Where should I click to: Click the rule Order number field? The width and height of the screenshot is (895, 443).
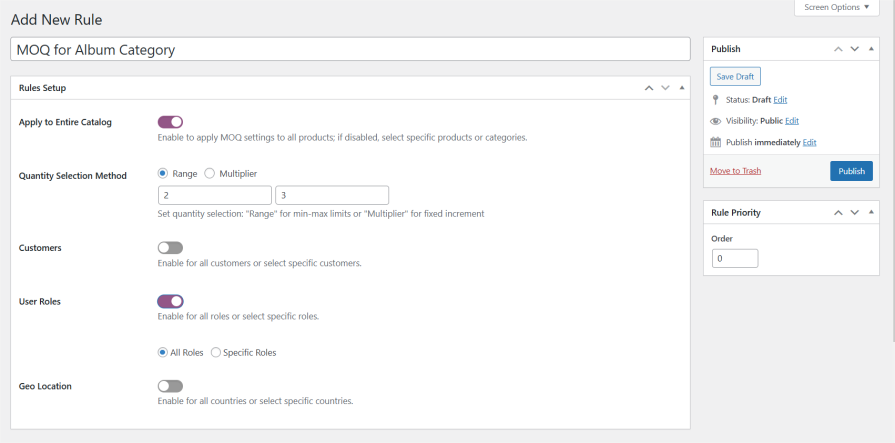pos(735,259)
